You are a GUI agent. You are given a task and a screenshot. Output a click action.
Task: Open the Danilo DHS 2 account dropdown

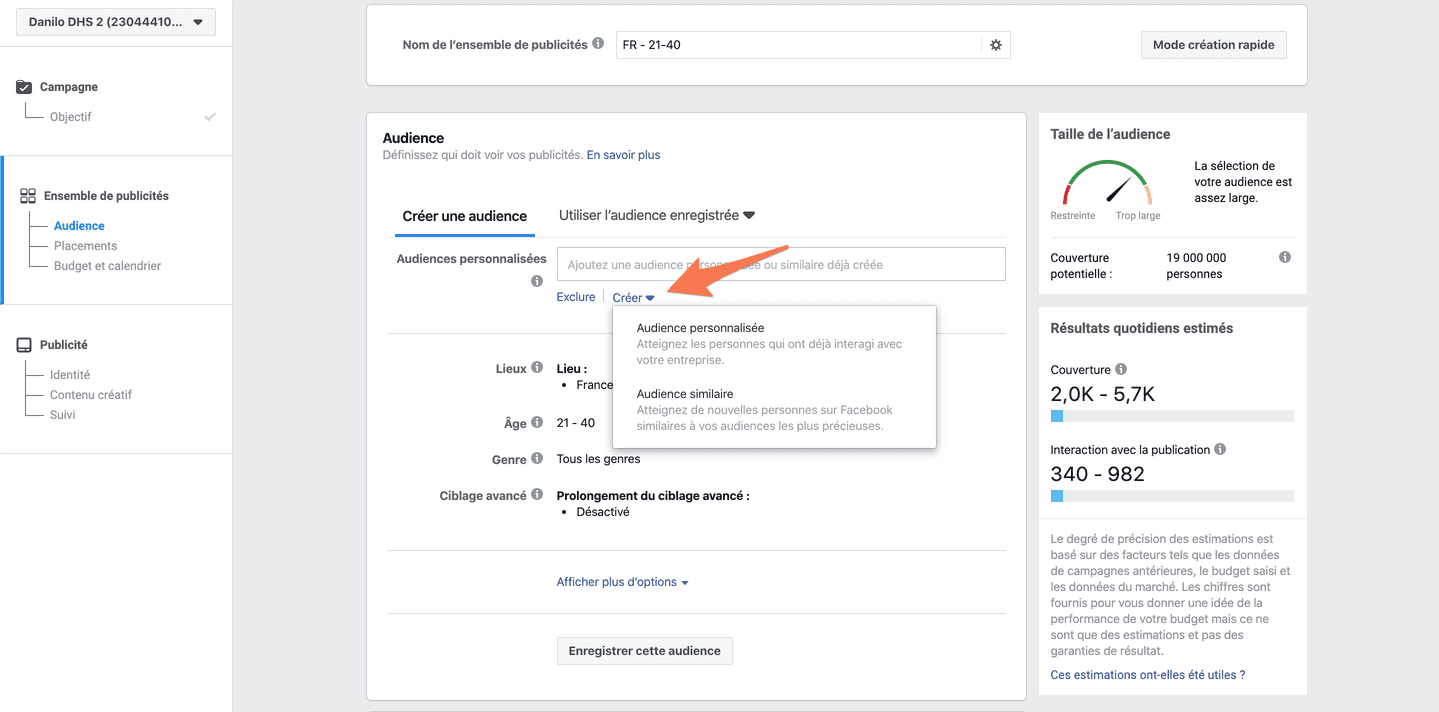click(116, 22)
